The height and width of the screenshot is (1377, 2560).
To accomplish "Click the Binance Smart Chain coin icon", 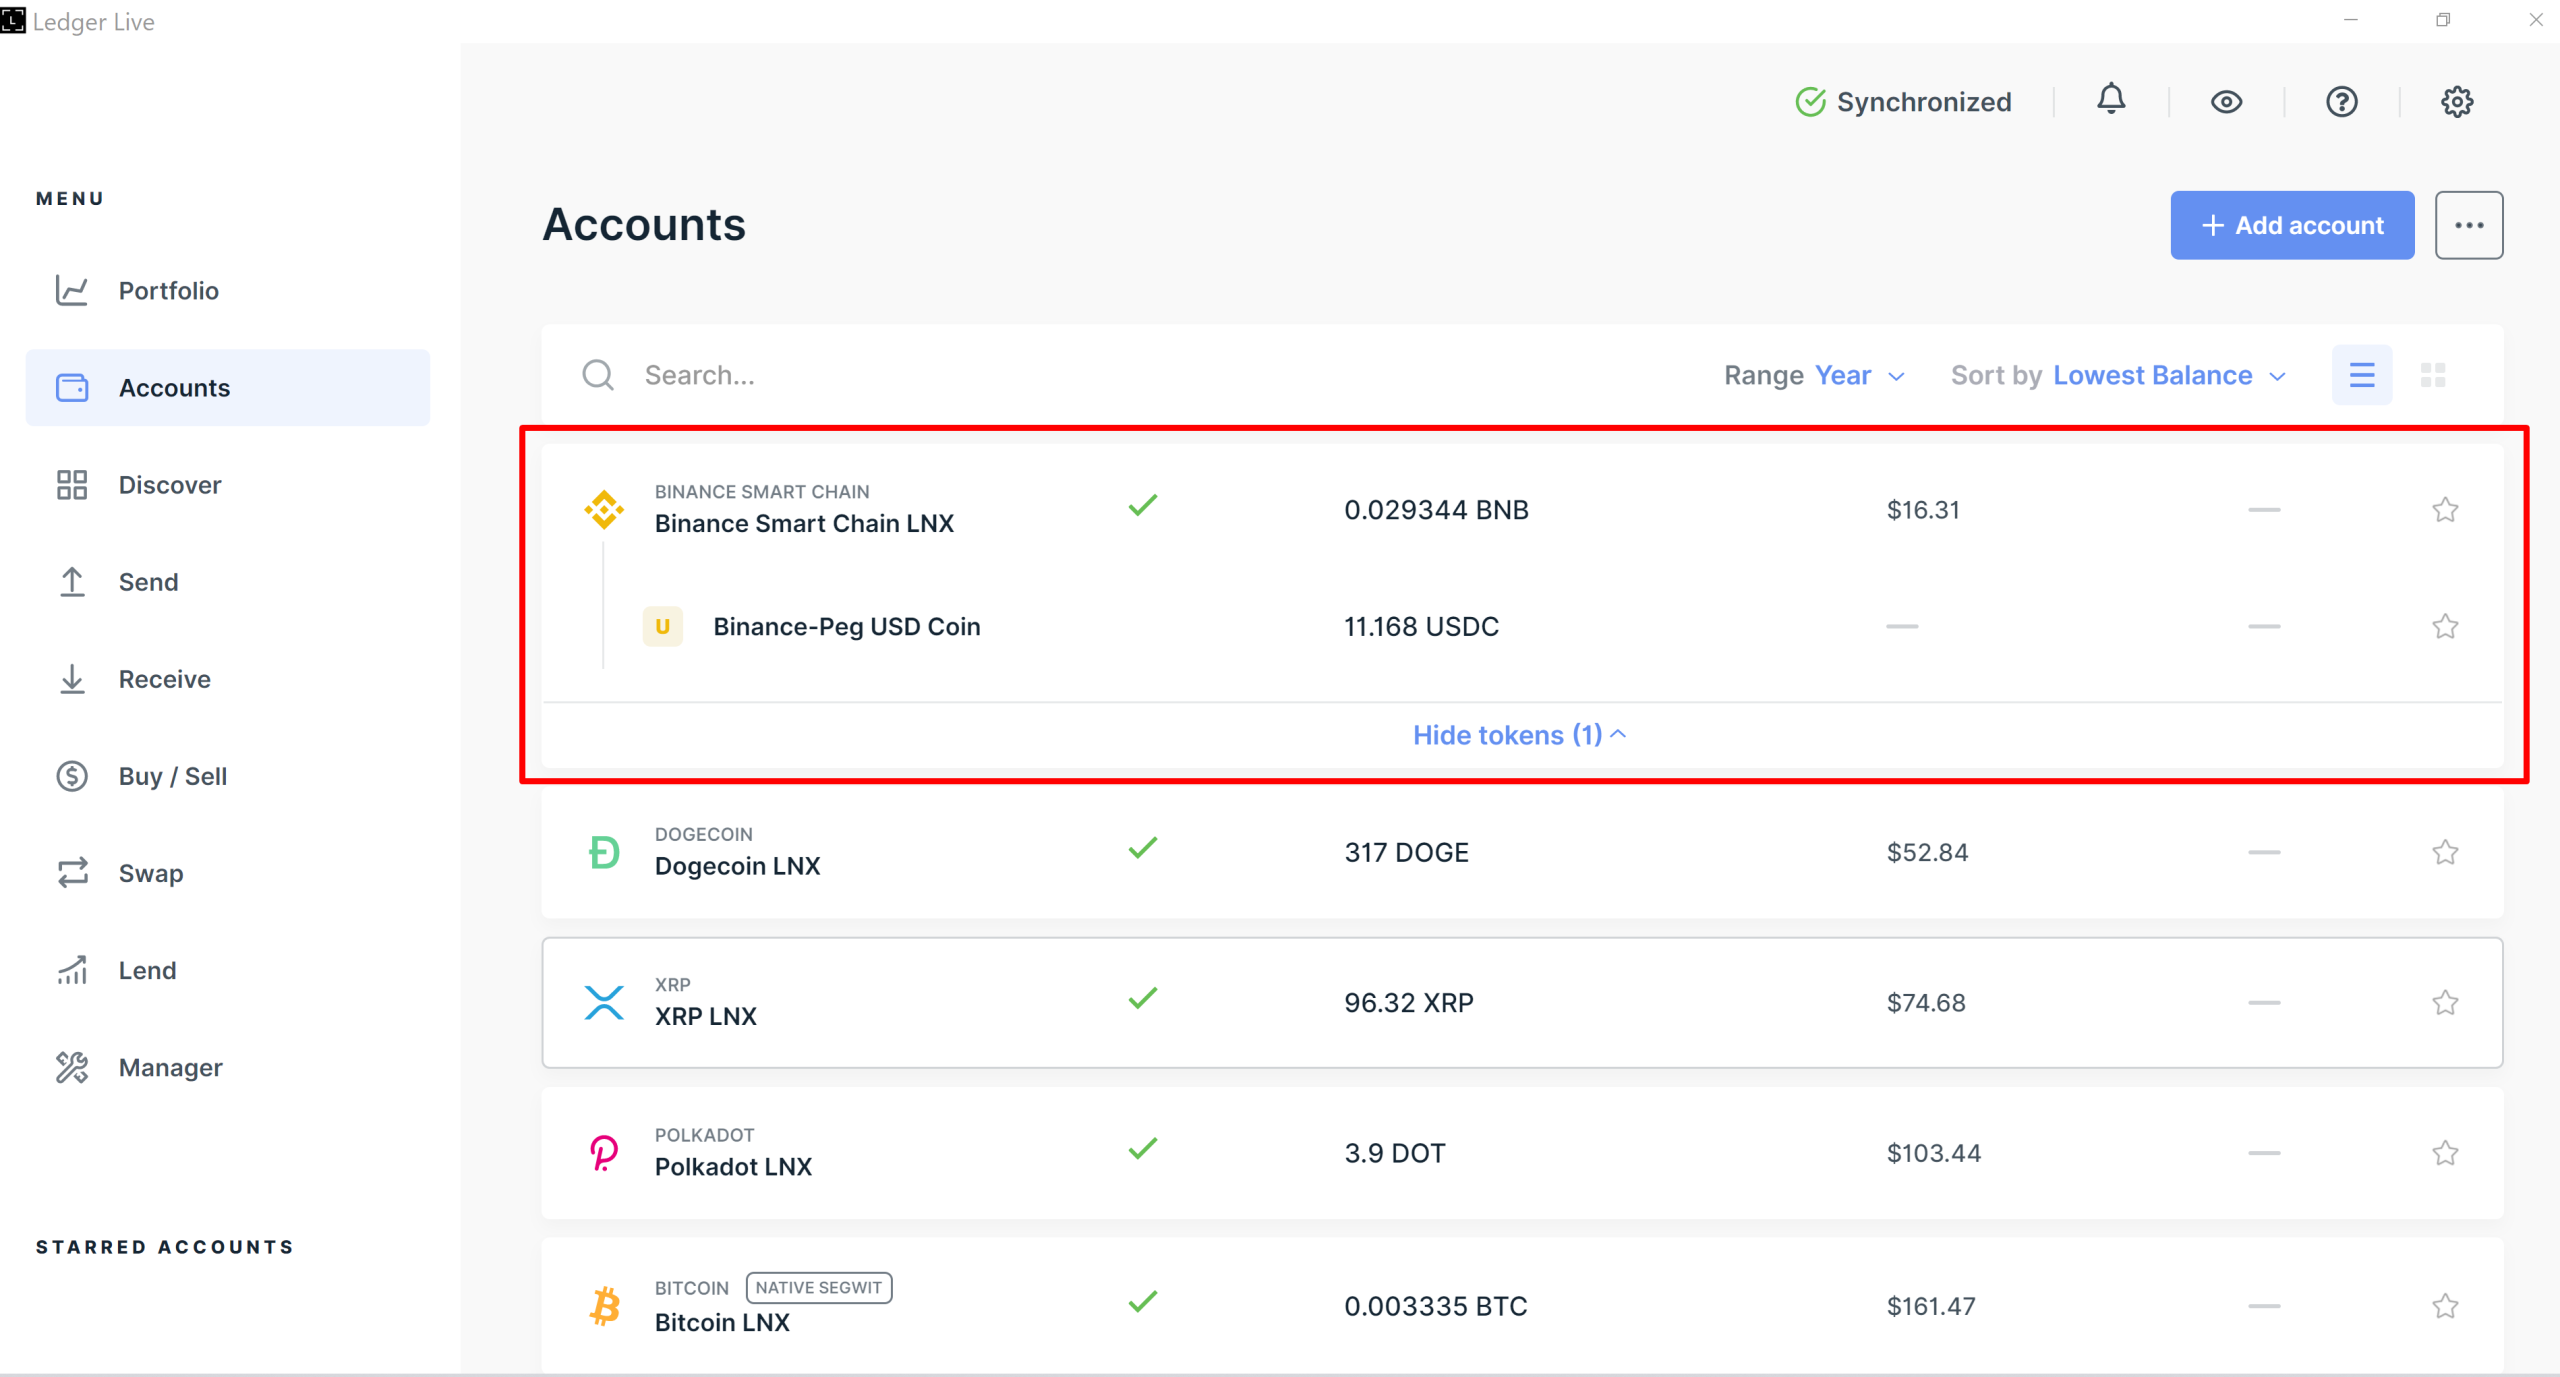I will click(604, 510).
